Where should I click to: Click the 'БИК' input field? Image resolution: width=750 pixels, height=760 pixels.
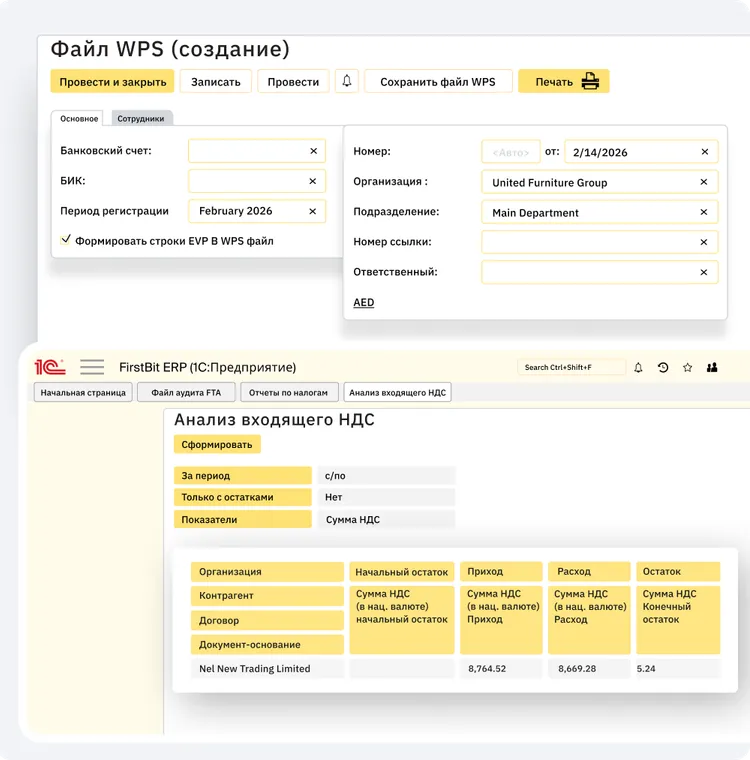pyautogui.click(x=257, y=181)
